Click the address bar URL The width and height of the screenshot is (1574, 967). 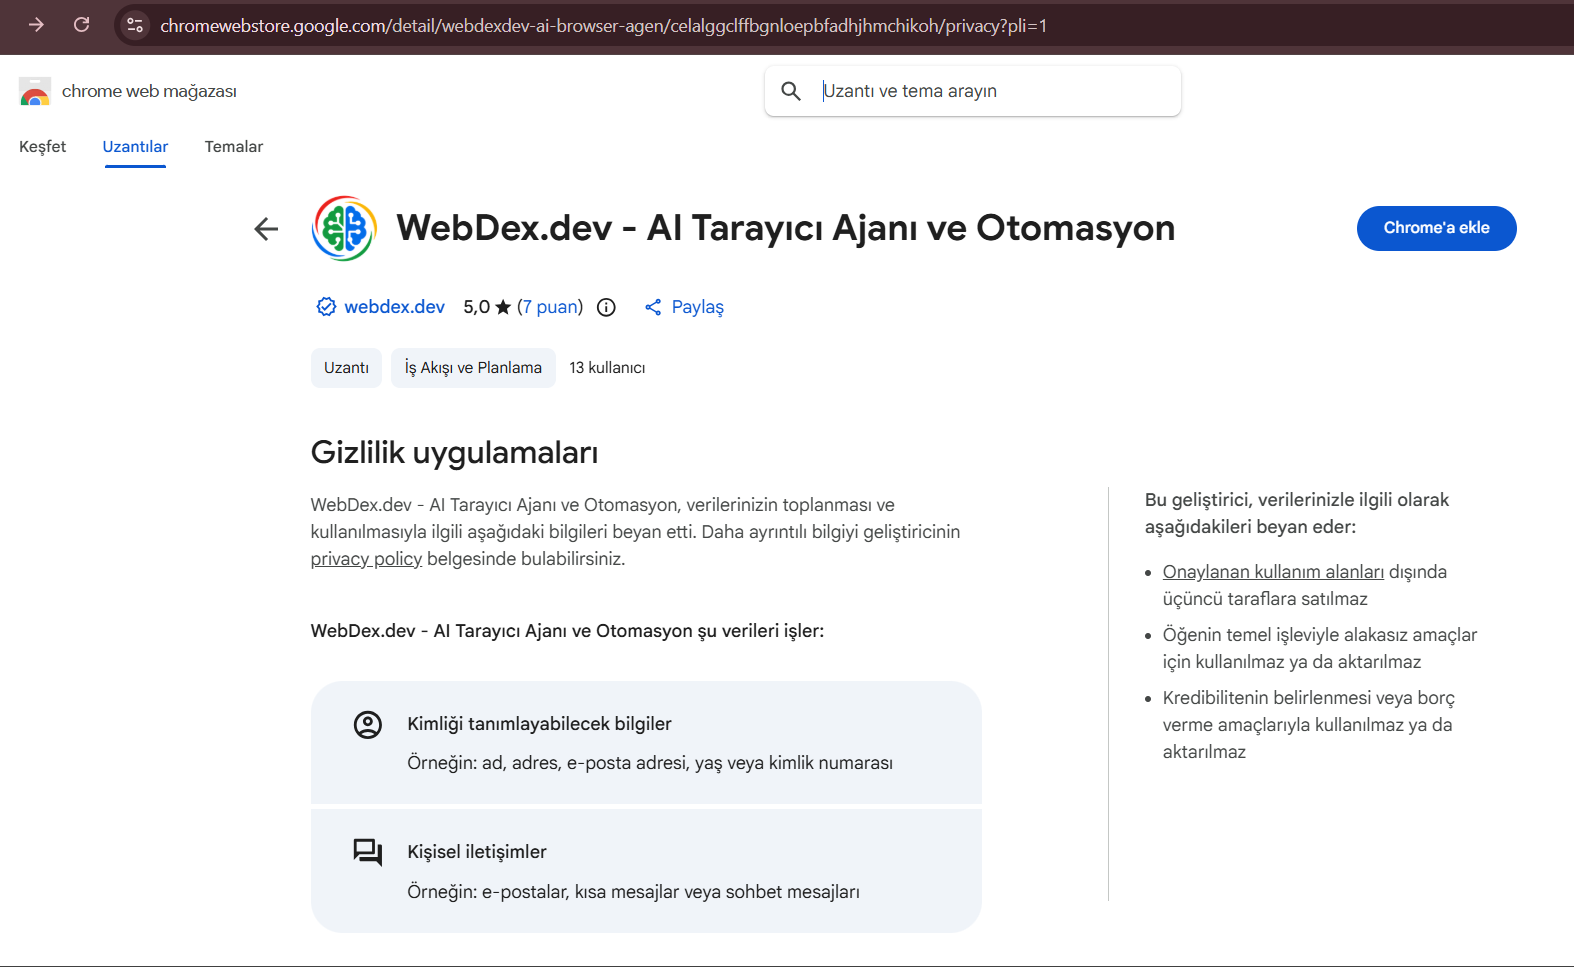tap(603, 25)
